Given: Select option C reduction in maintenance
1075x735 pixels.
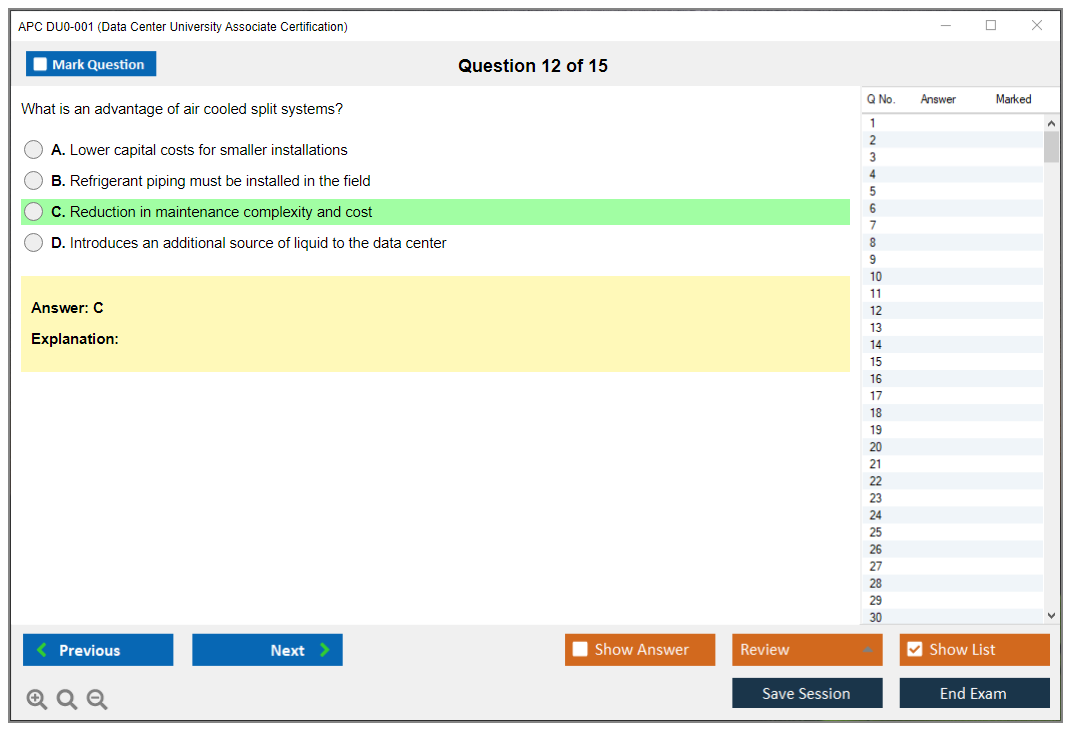Looking at the screenshot, I should [34, 212].
